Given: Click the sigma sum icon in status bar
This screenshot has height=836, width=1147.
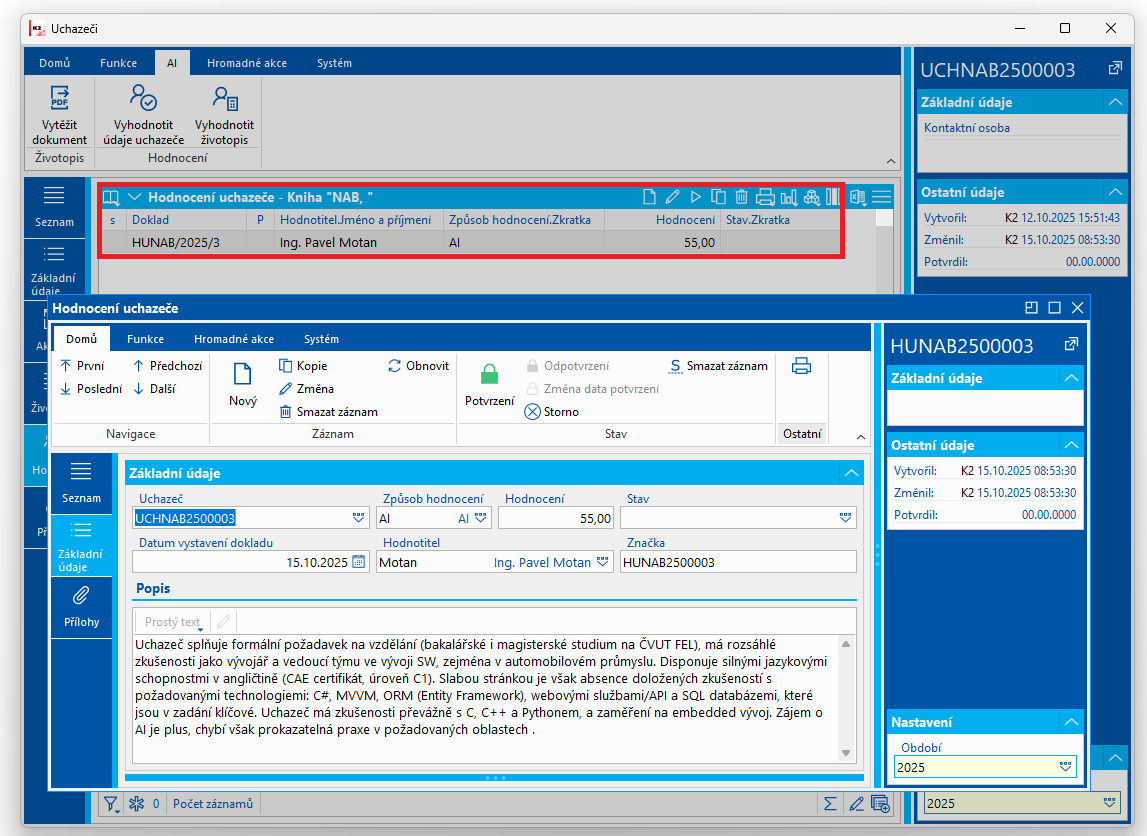Looking at the screenshot, I should point(830,804).
